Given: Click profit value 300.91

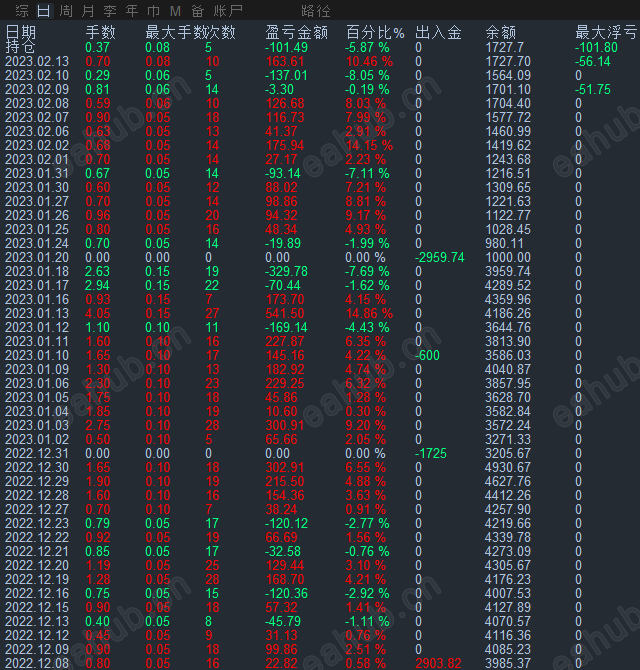Looking at the screenshot, I should click(x=285, y=425).
